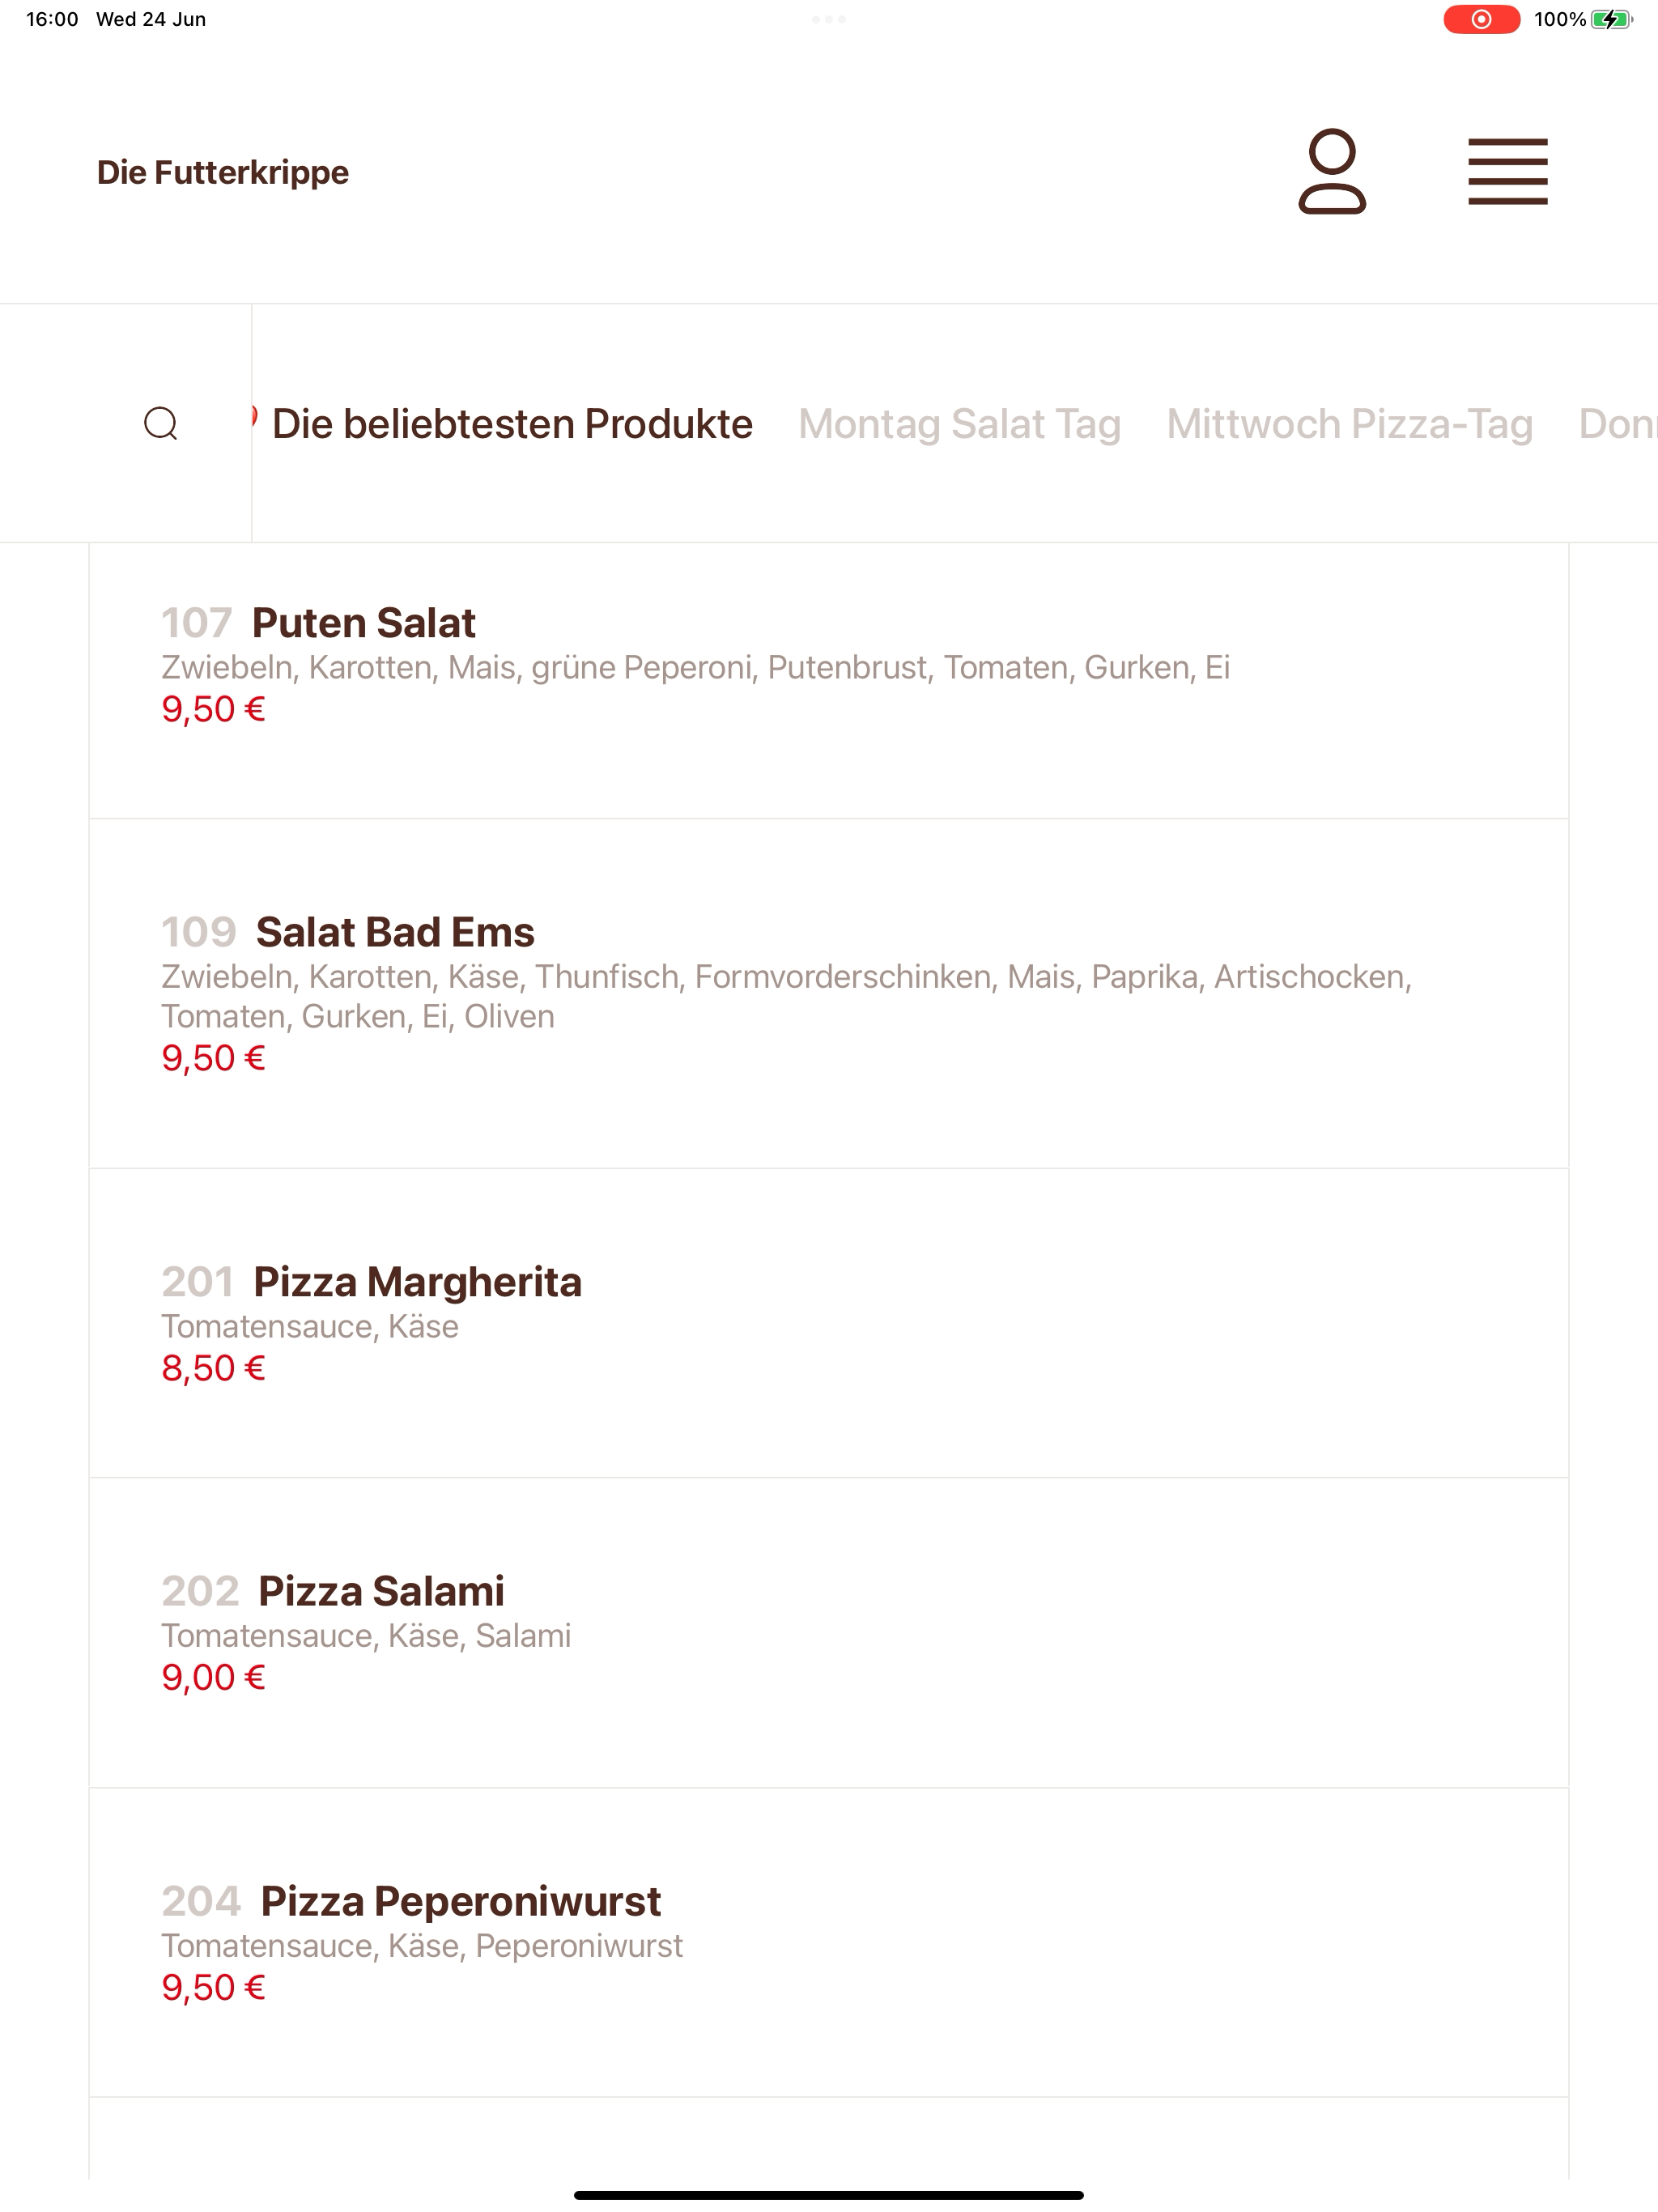Open the user account profile icon
This screenshot has width=1658, height=2212.
pos(1331,171)
